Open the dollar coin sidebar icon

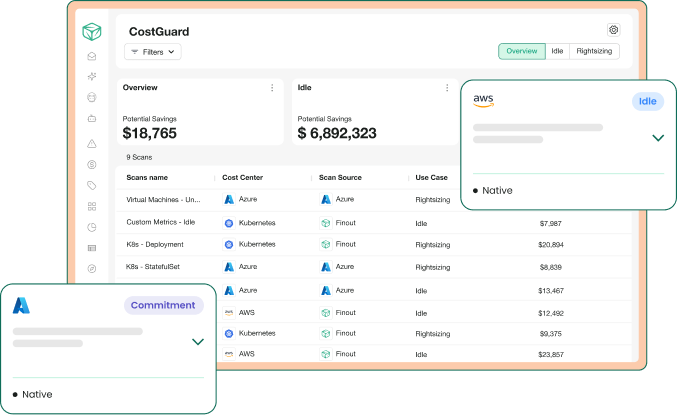pos(92,165)
